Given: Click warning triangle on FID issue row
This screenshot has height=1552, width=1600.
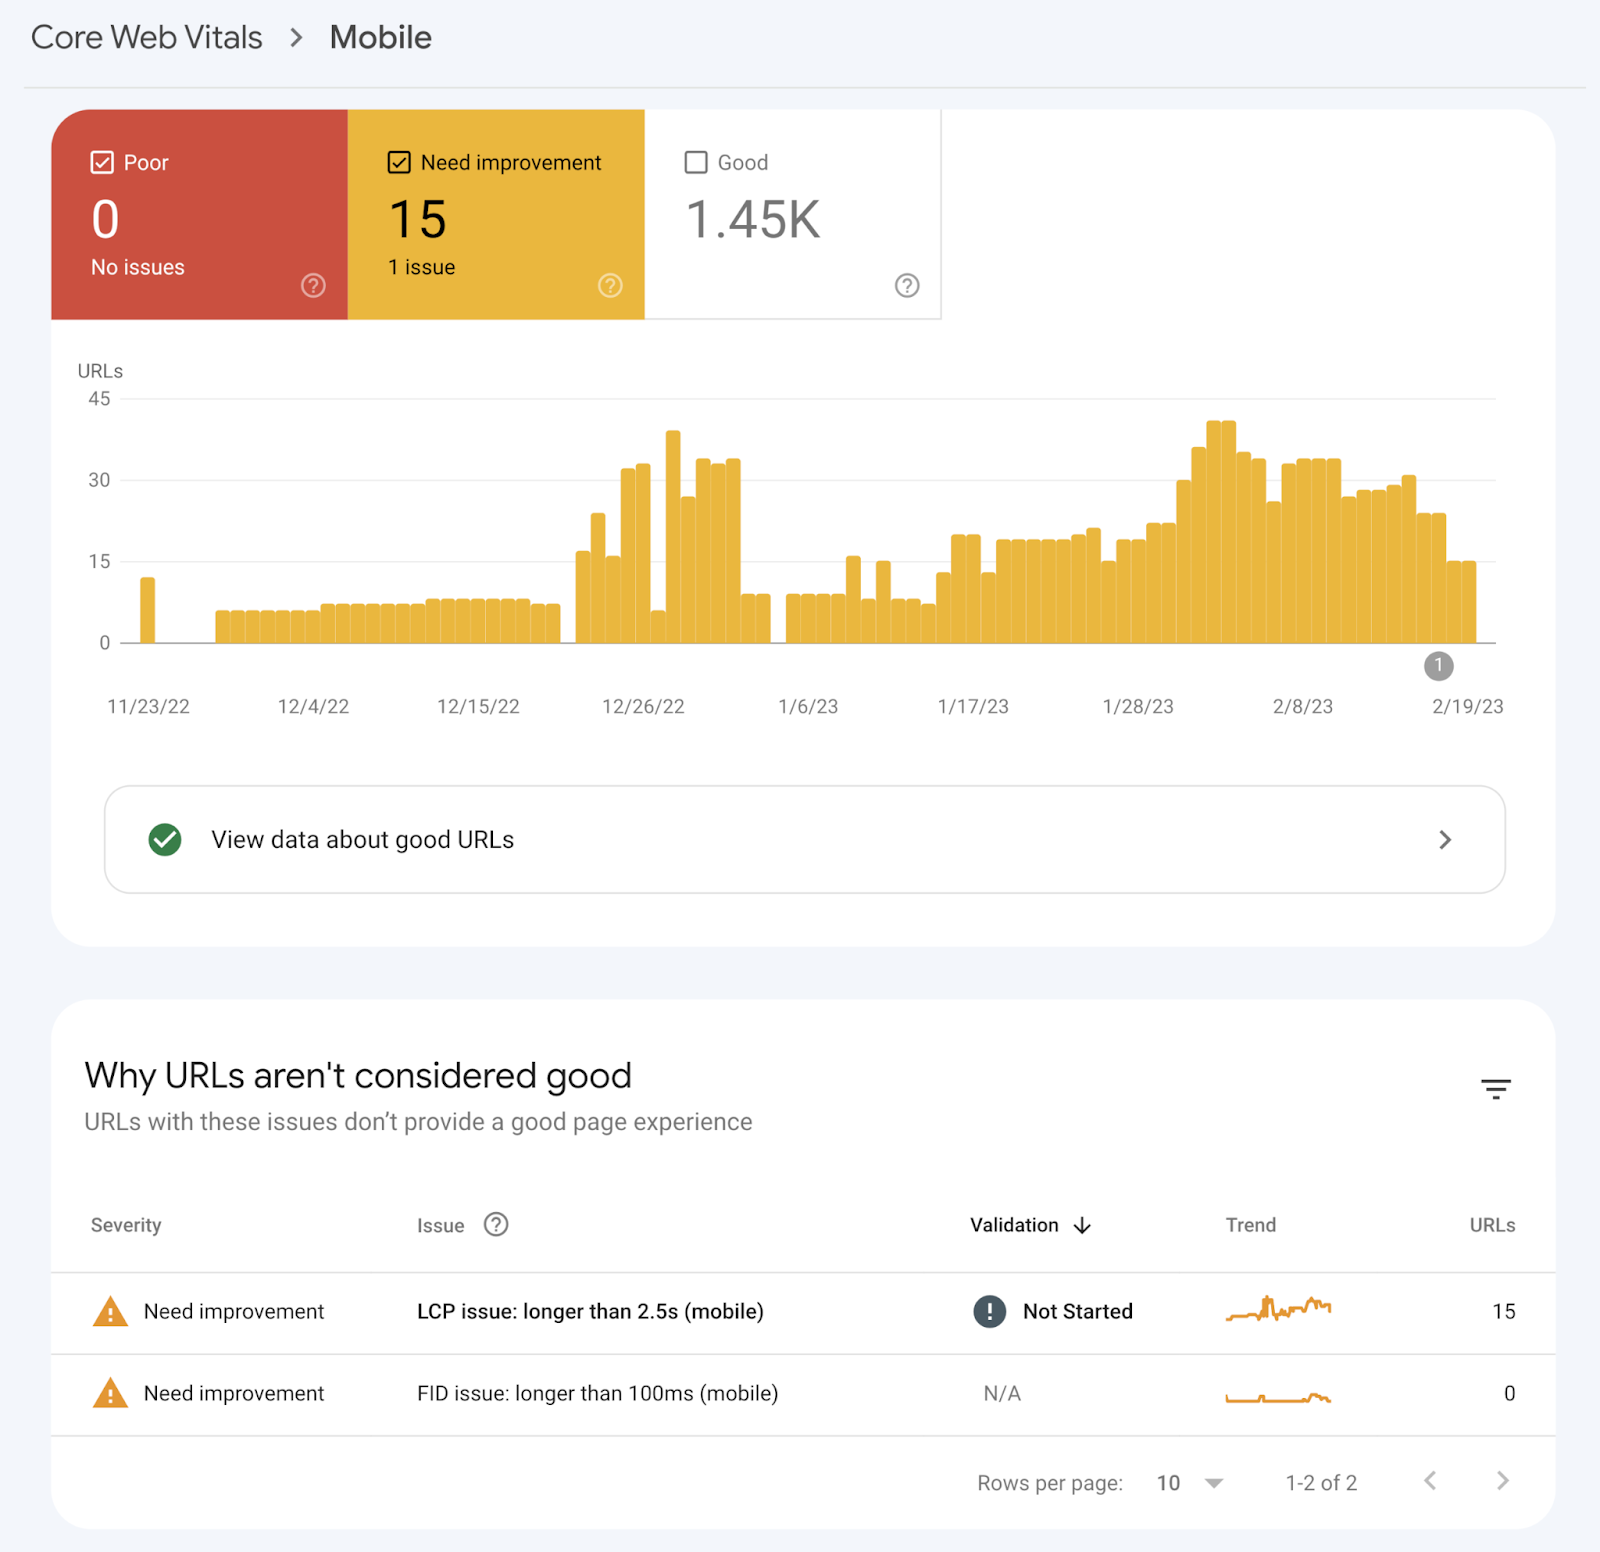Looking at the screenshot, I should [110, 1393].
